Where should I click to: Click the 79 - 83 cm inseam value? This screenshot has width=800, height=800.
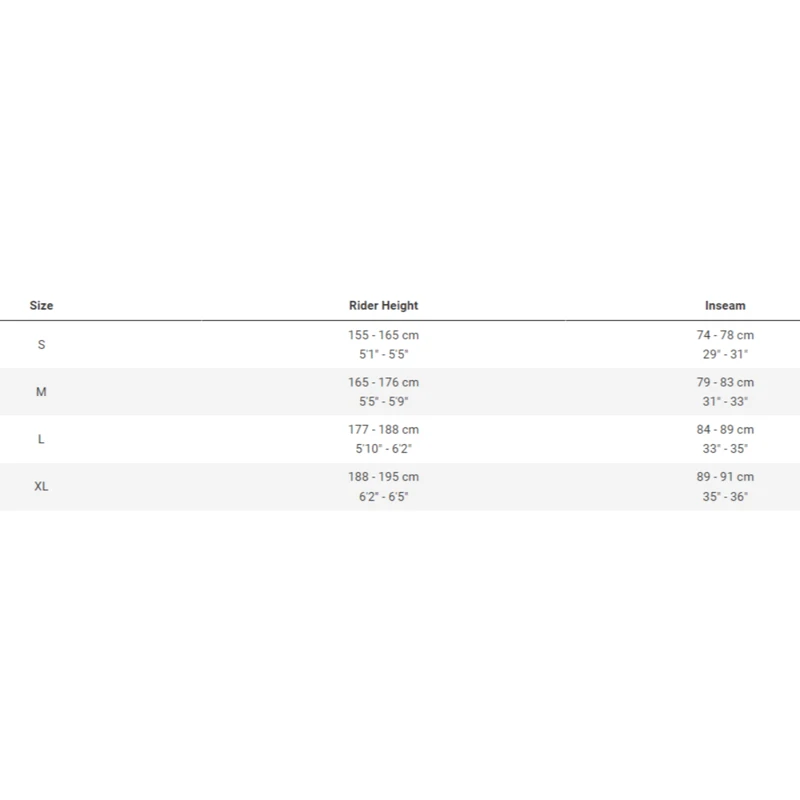[x=725, y=382]
